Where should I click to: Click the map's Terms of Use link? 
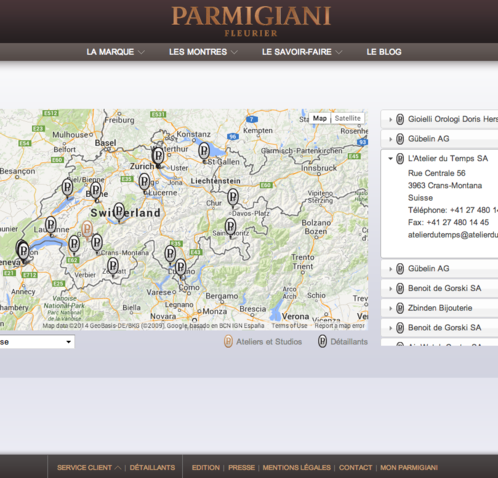tap(289, 326)
